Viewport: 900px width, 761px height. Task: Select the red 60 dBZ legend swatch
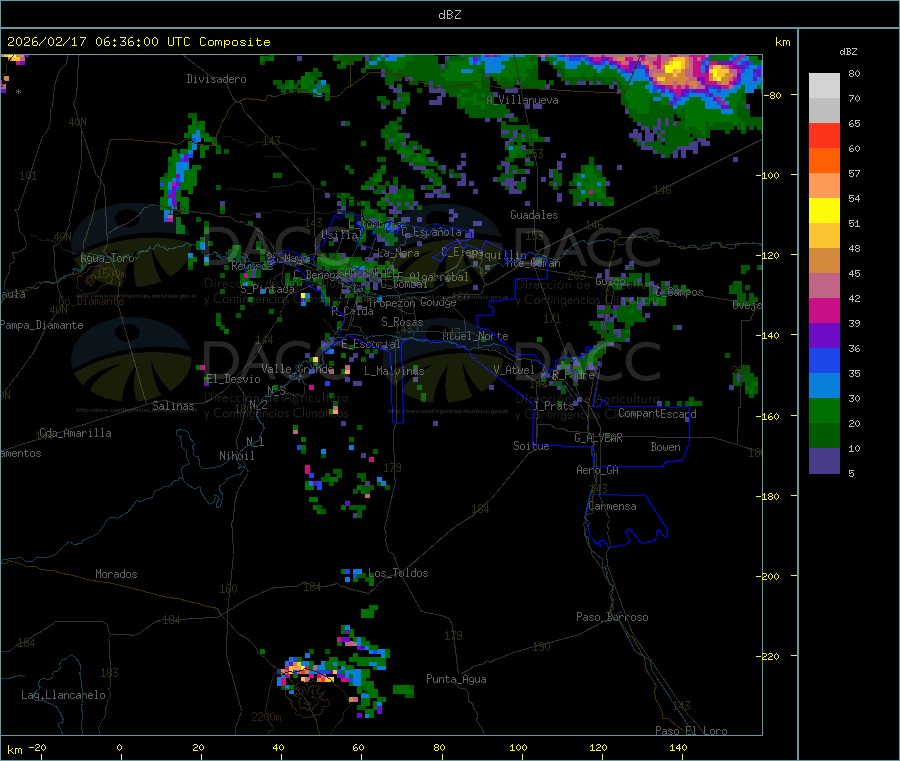tap(824, 135)
